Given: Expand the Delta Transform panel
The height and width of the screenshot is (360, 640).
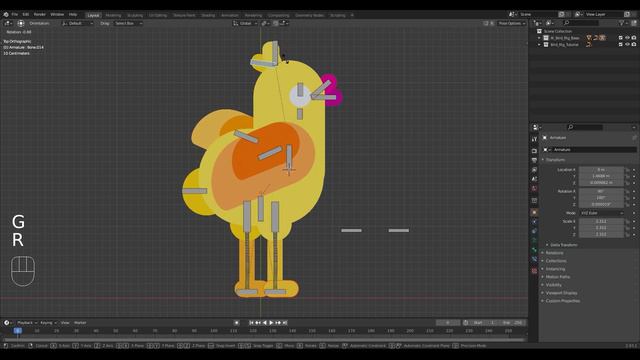Looking at the screenshot, I should click(562, 245).
